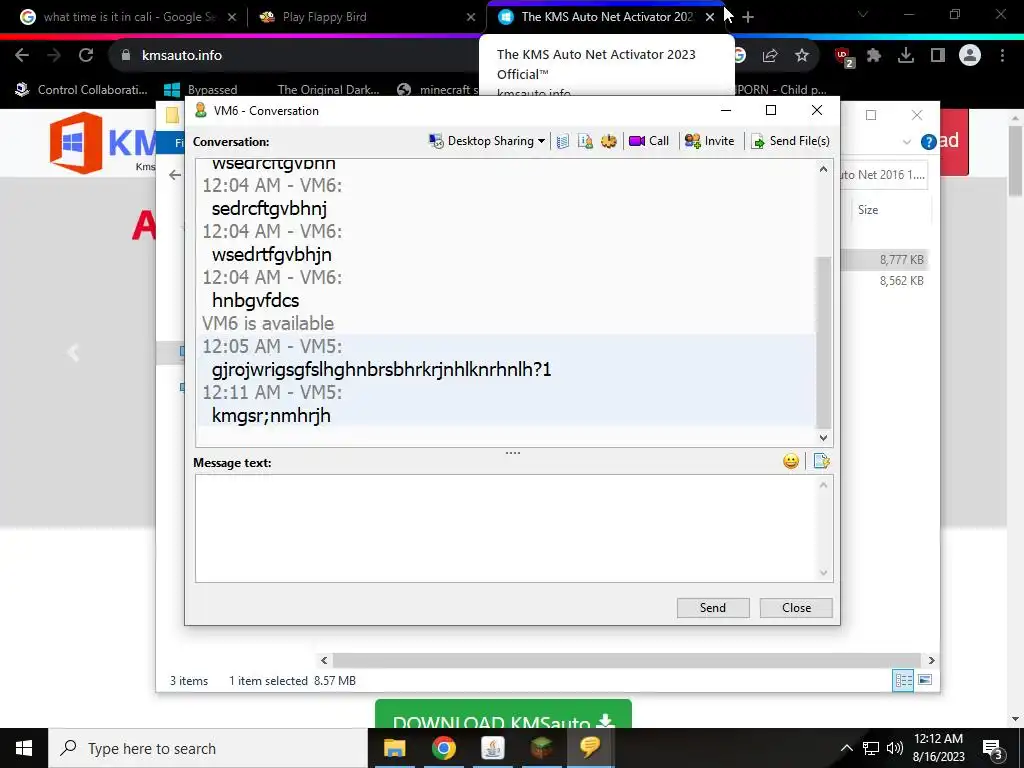Open the contact info icon
1024x768 pixels.
[x=585, y=141]
